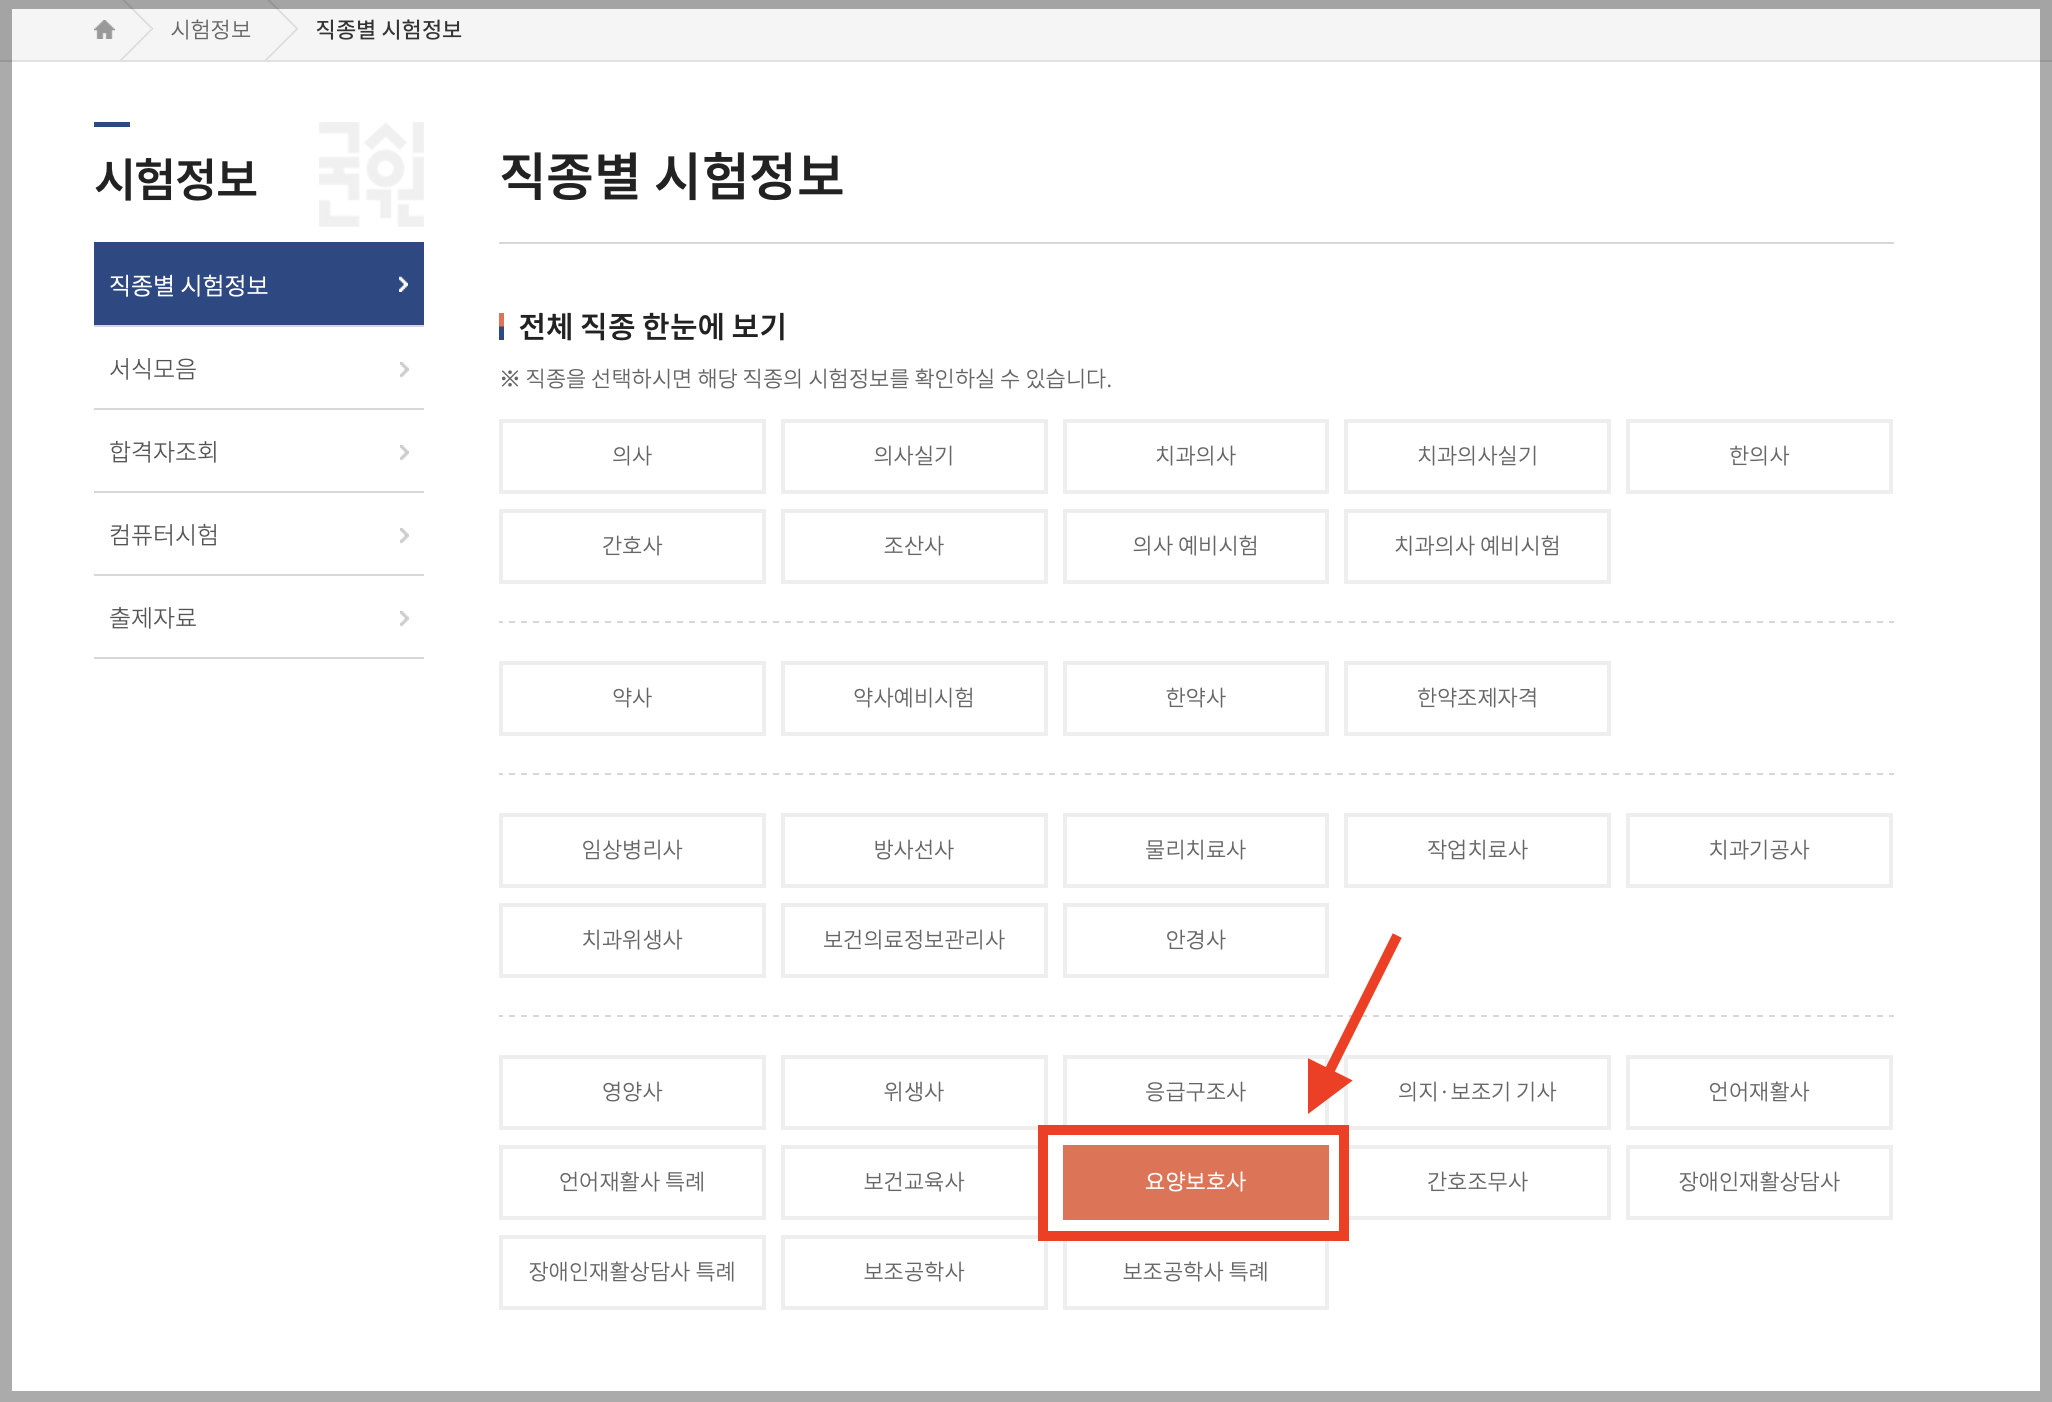
Task: Open 출제자료 sidebar menu item
Action: click(153, 618)
